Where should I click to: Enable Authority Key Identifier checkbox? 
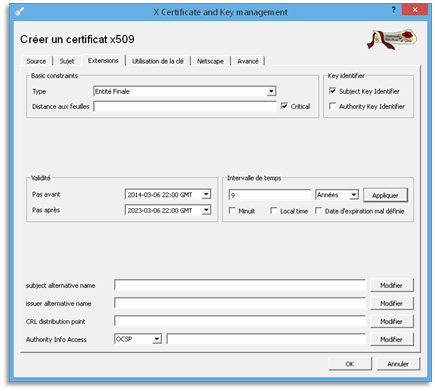(x=332, y=106)
